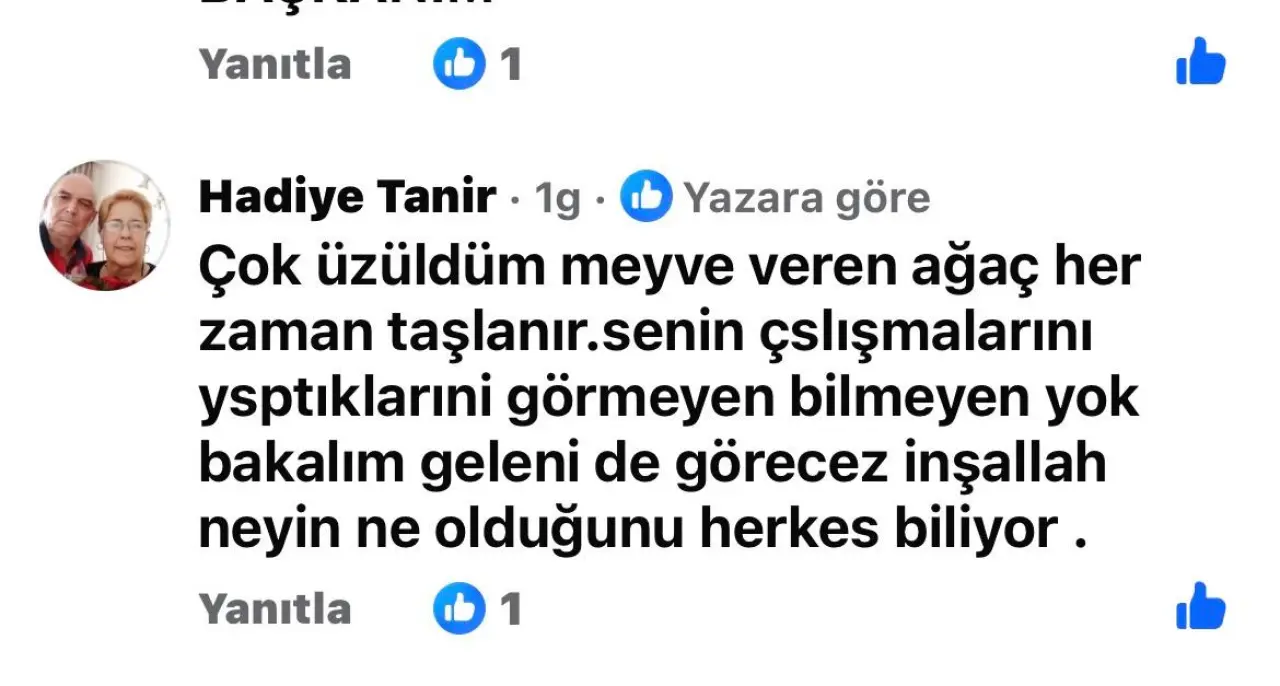Screen dimensions: 1280x686
Task: Open reactions list icon under Hadiye's comment
Action: click(459, 608)
